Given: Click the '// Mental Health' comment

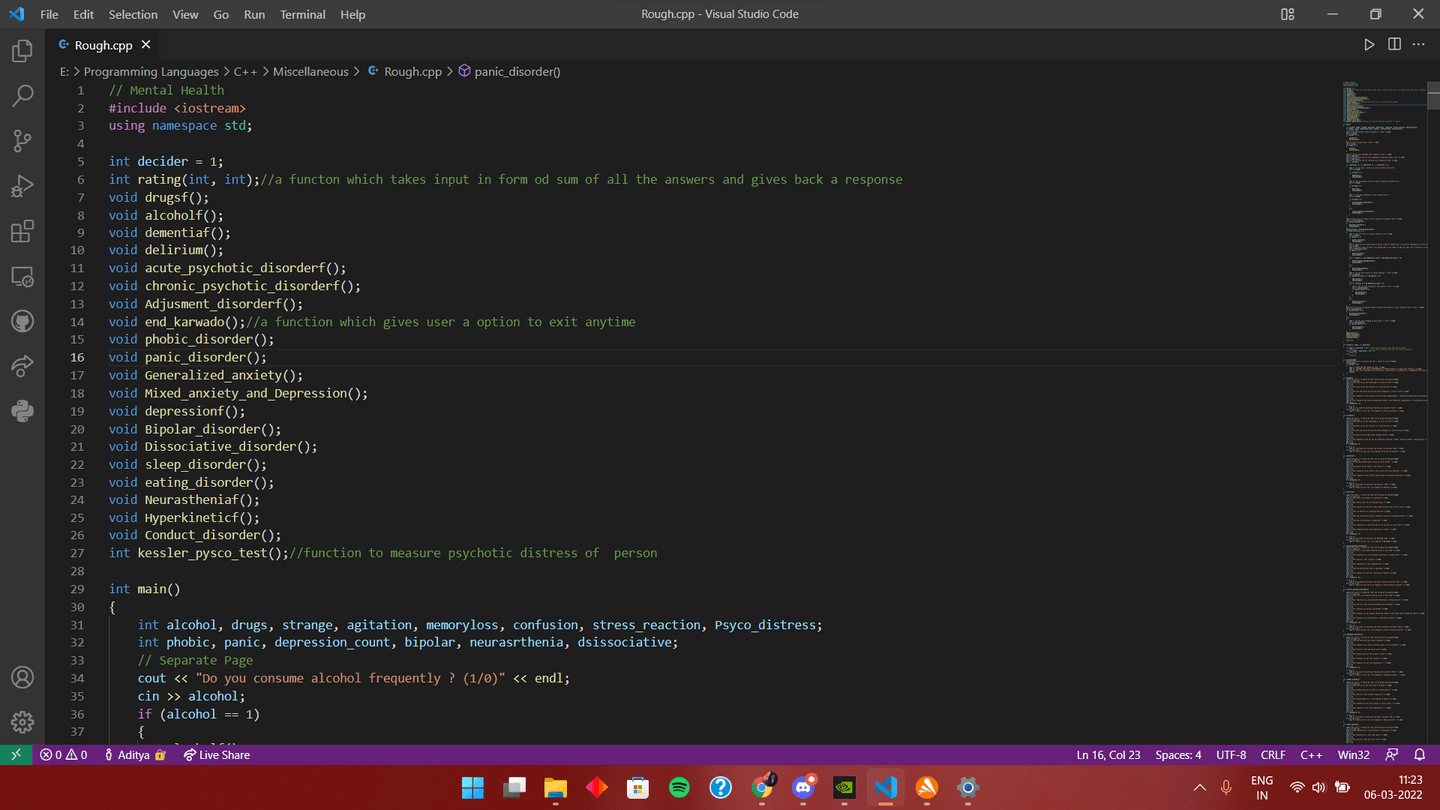Looking at the screenshot, I should (167, 90).
